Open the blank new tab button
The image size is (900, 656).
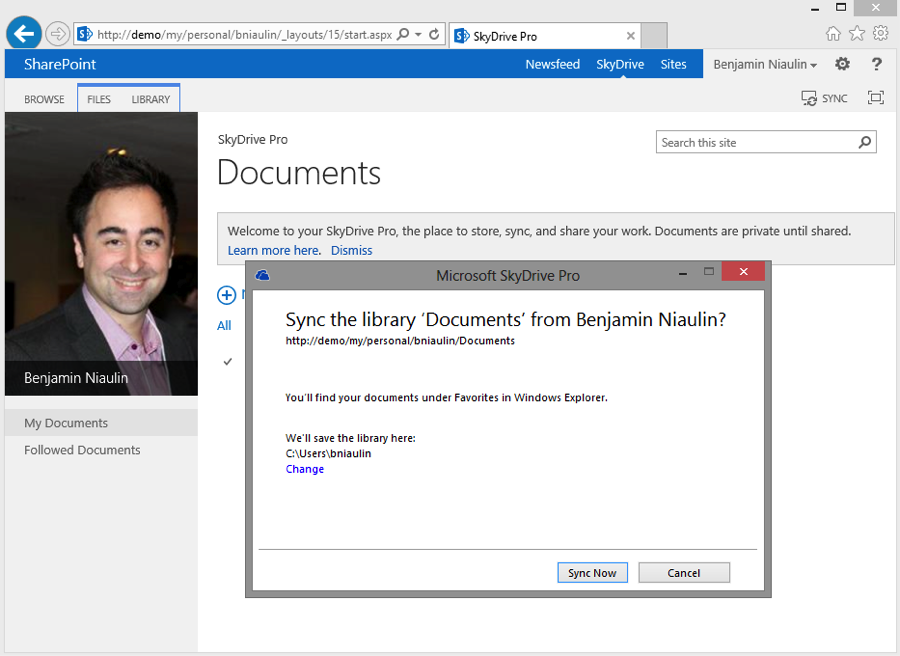(x=654, y=36)
